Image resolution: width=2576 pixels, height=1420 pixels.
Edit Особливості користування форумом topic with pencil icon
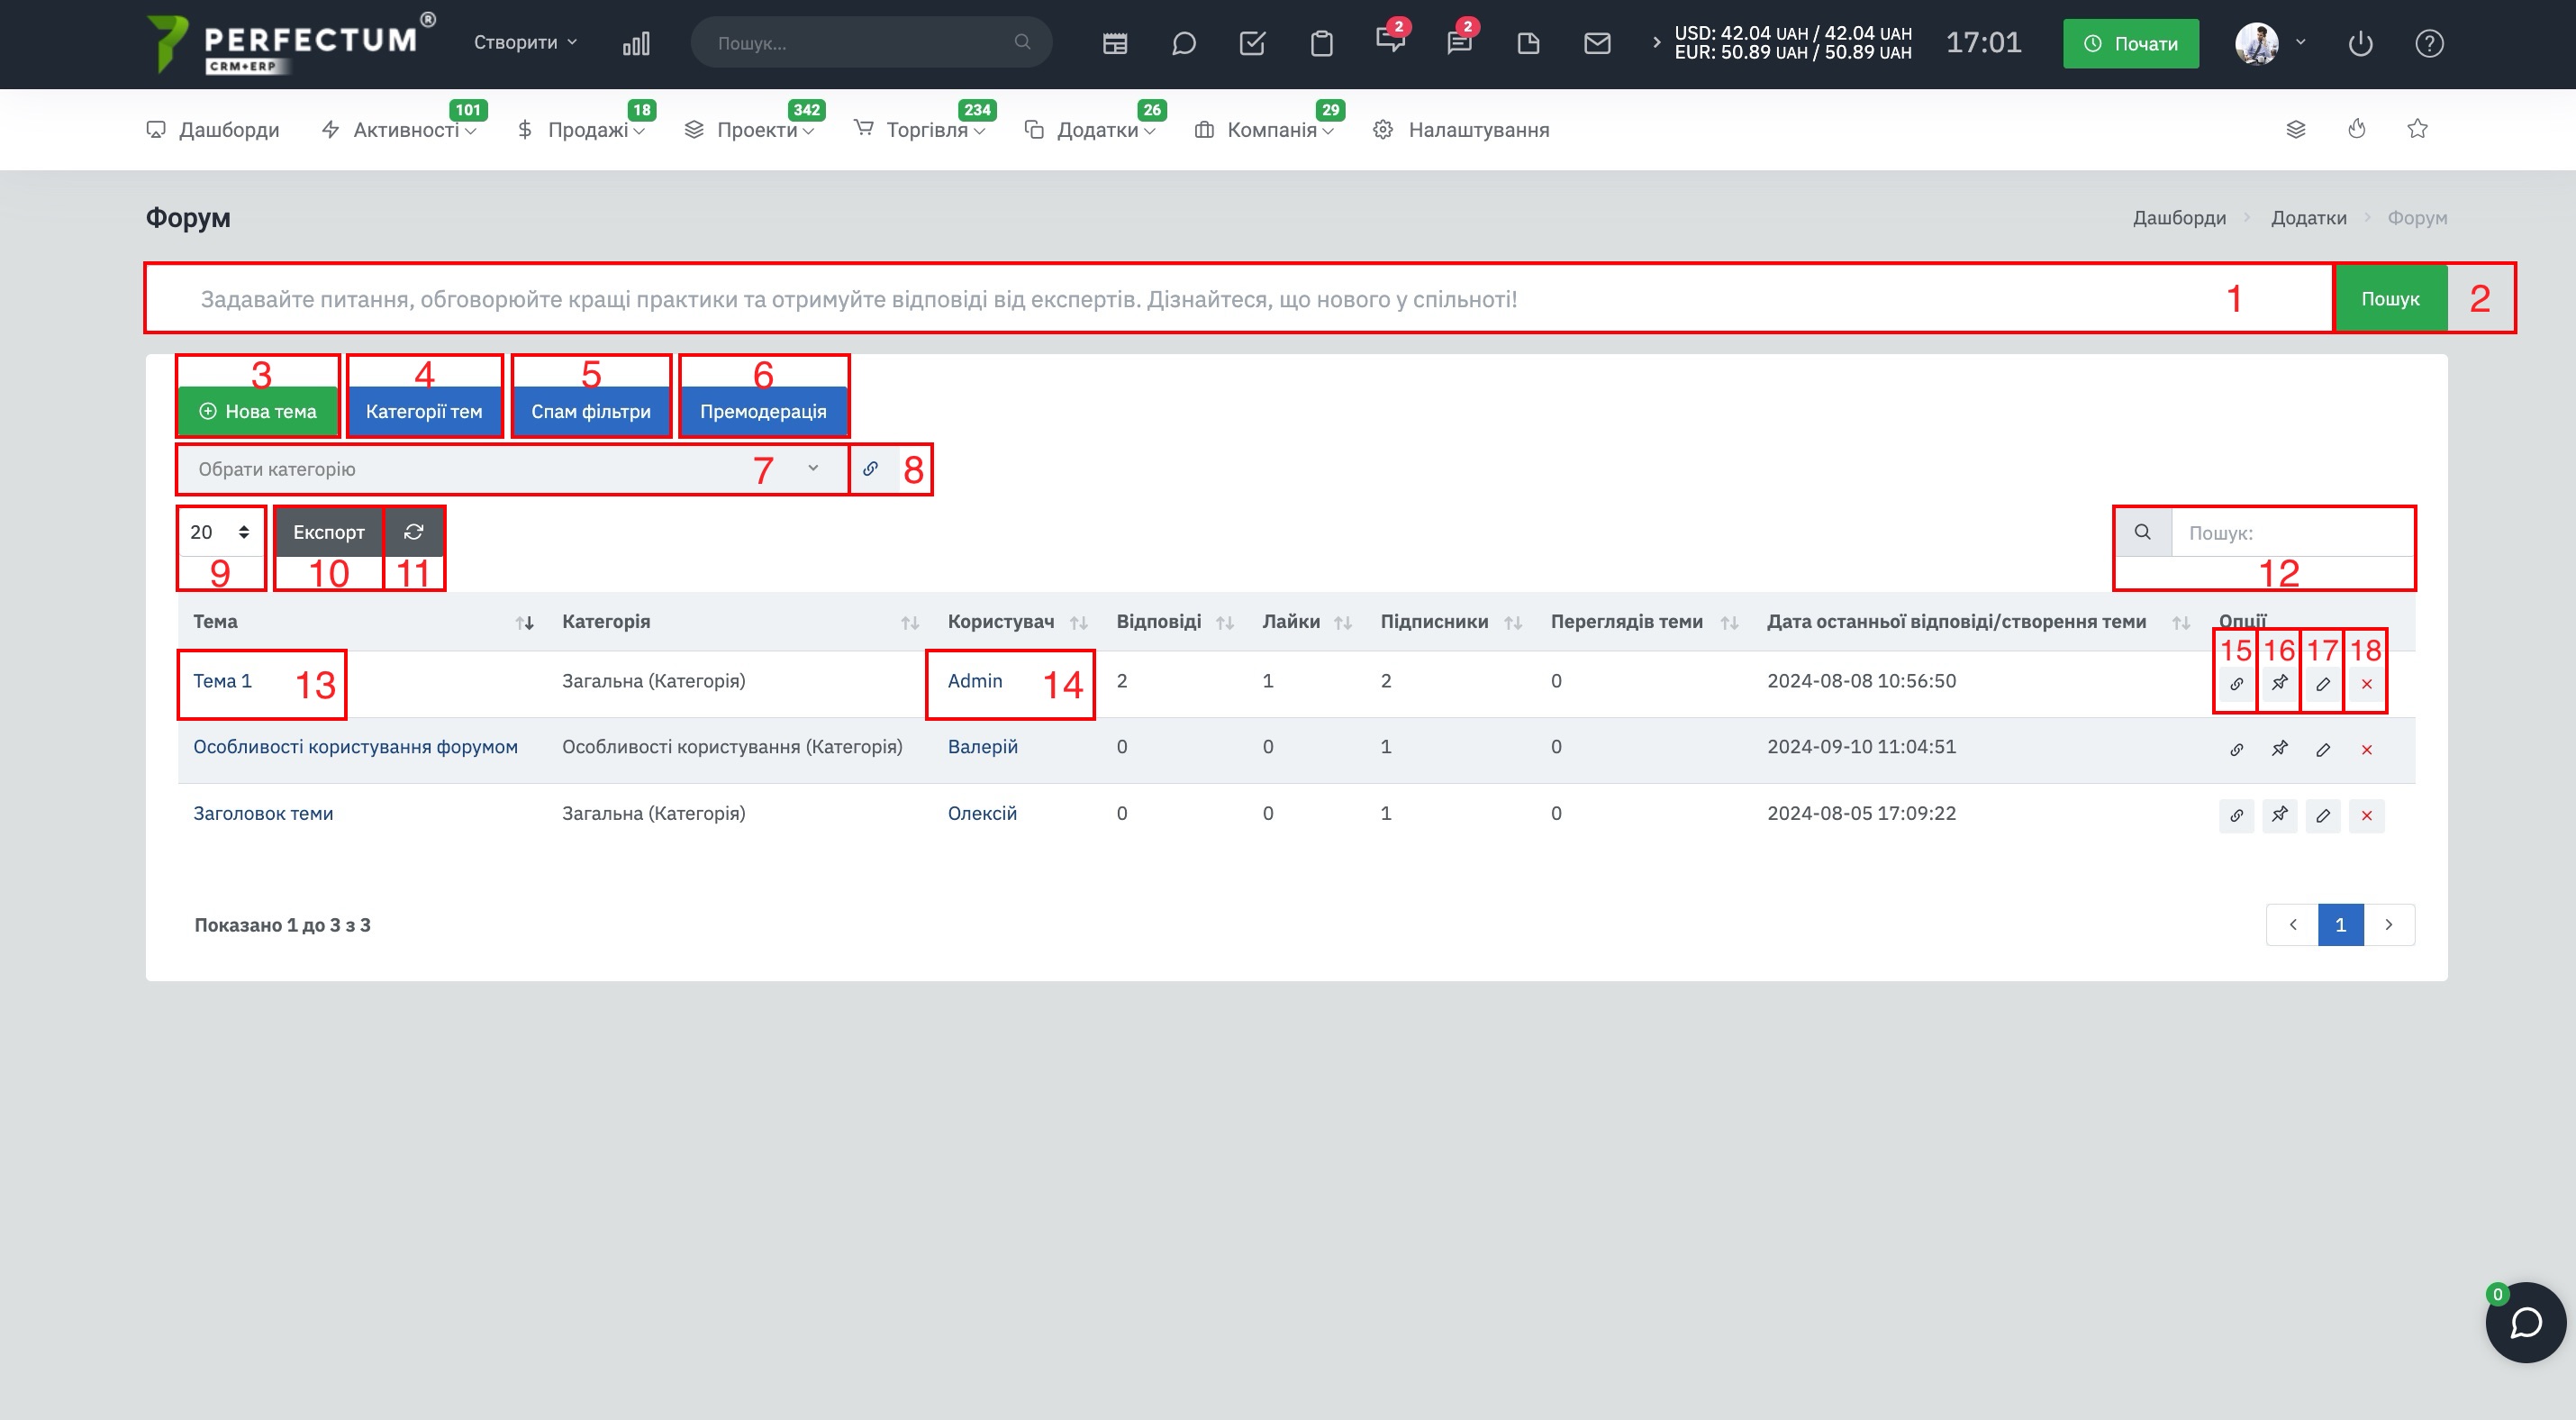tap(2323, 750)
